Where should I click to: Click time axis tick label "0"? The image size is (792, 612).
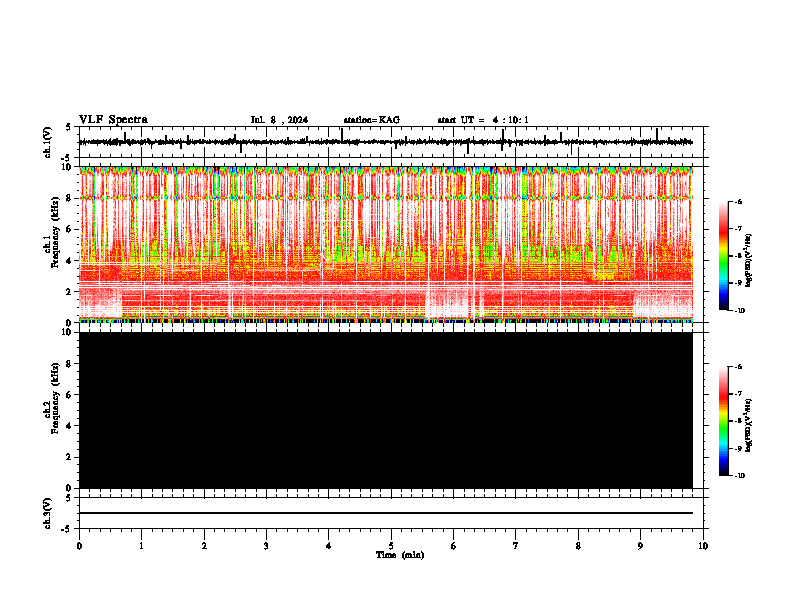(79, 546)
